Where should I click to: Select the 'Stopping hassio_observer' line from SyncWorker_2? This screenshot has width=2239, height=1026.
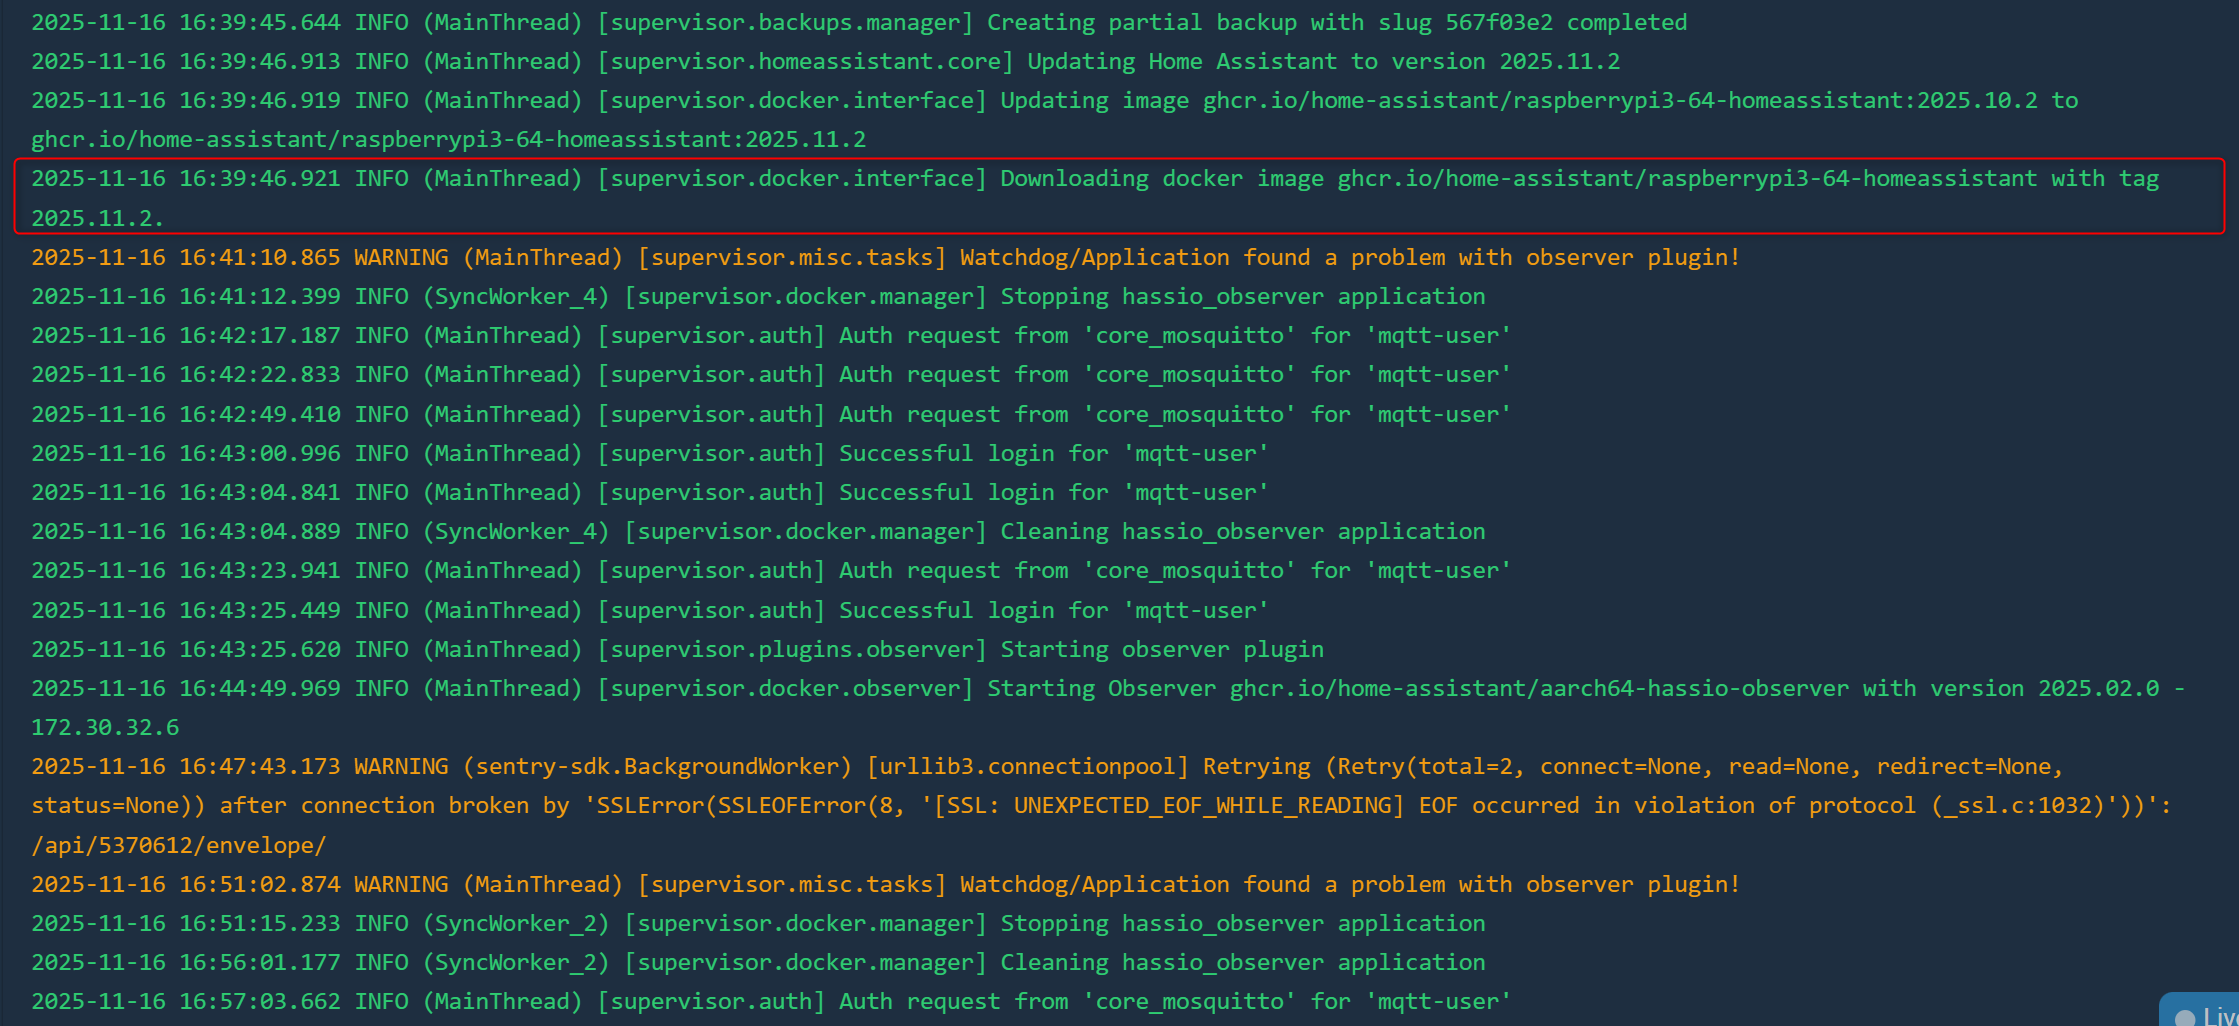[757, 923]
